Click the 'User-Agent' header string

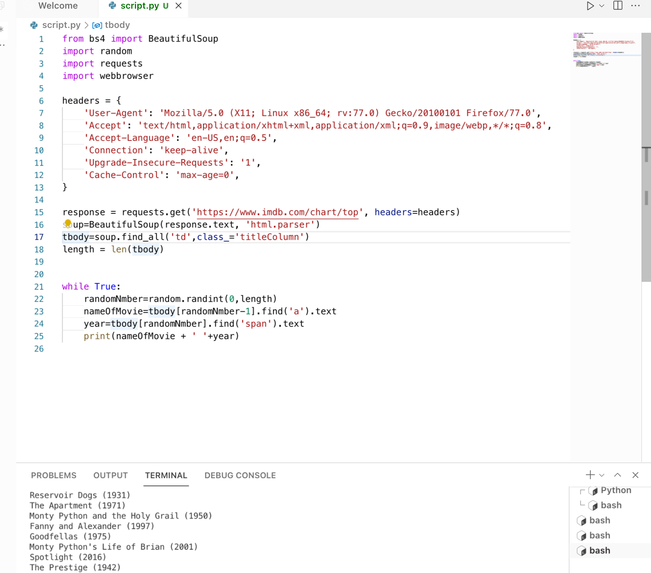tap(115, 113)
